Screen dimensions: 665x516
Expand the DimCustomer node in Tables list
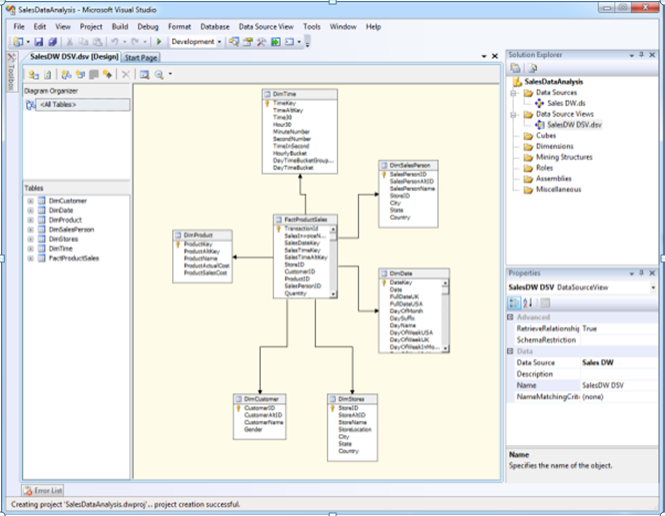(31, 201)
